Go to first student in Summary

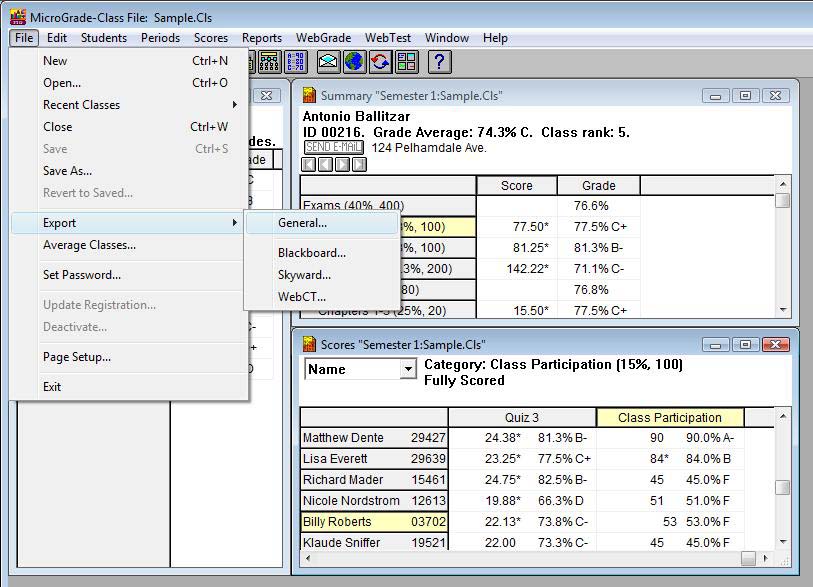[x=309, y=165]
